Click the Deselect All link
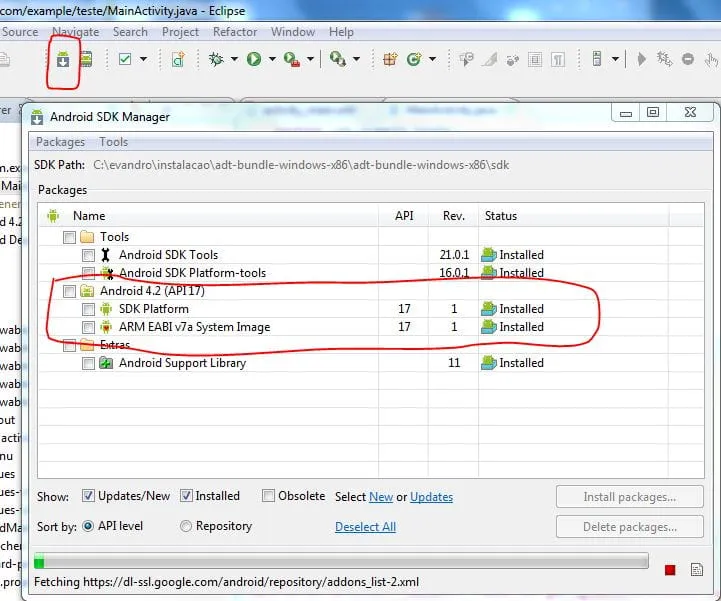 point(366,527)
